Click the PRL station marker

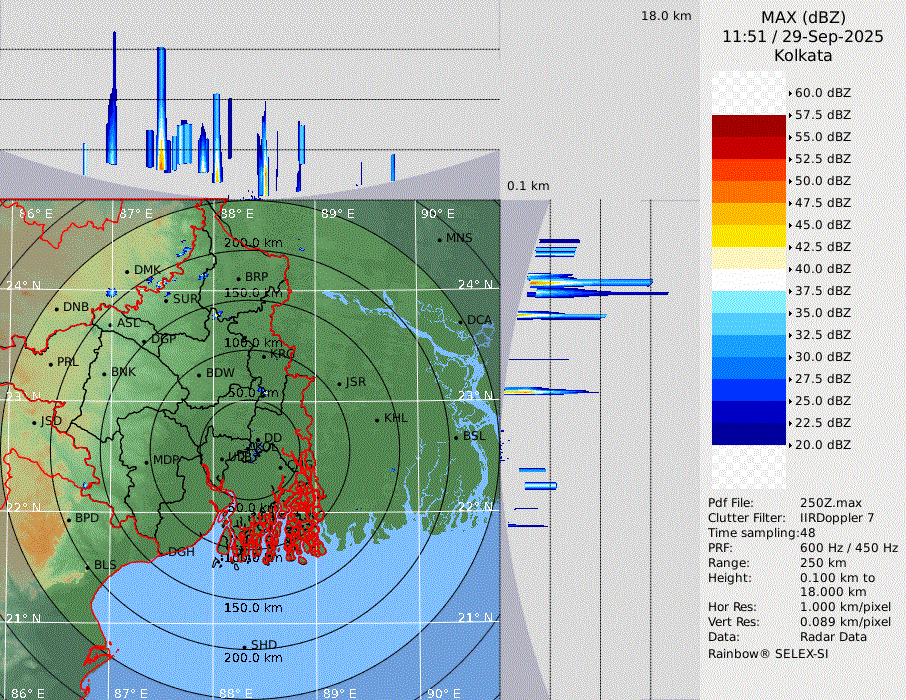pos(50,363)
